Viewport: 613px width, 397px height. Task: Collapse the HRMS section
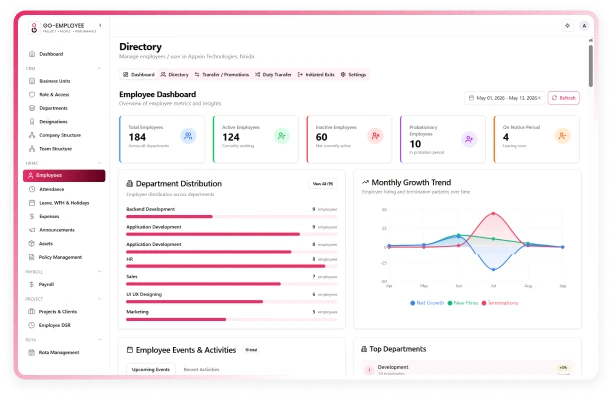99,163
